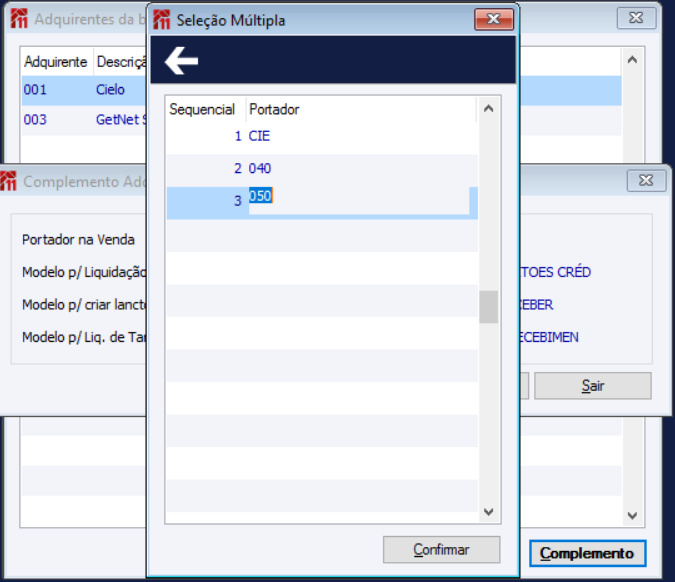Click scroll-down arrow in Adquirentes window list

(x=632, y=515)
